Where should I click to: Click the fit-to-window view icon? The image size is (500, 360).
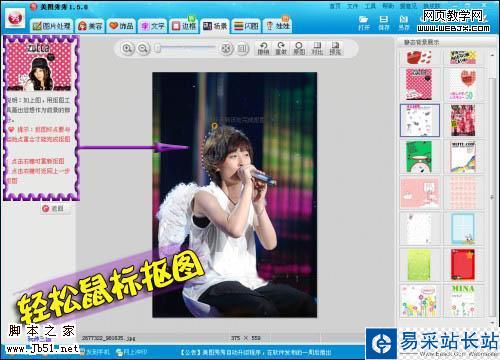click(x=226, y=49)
